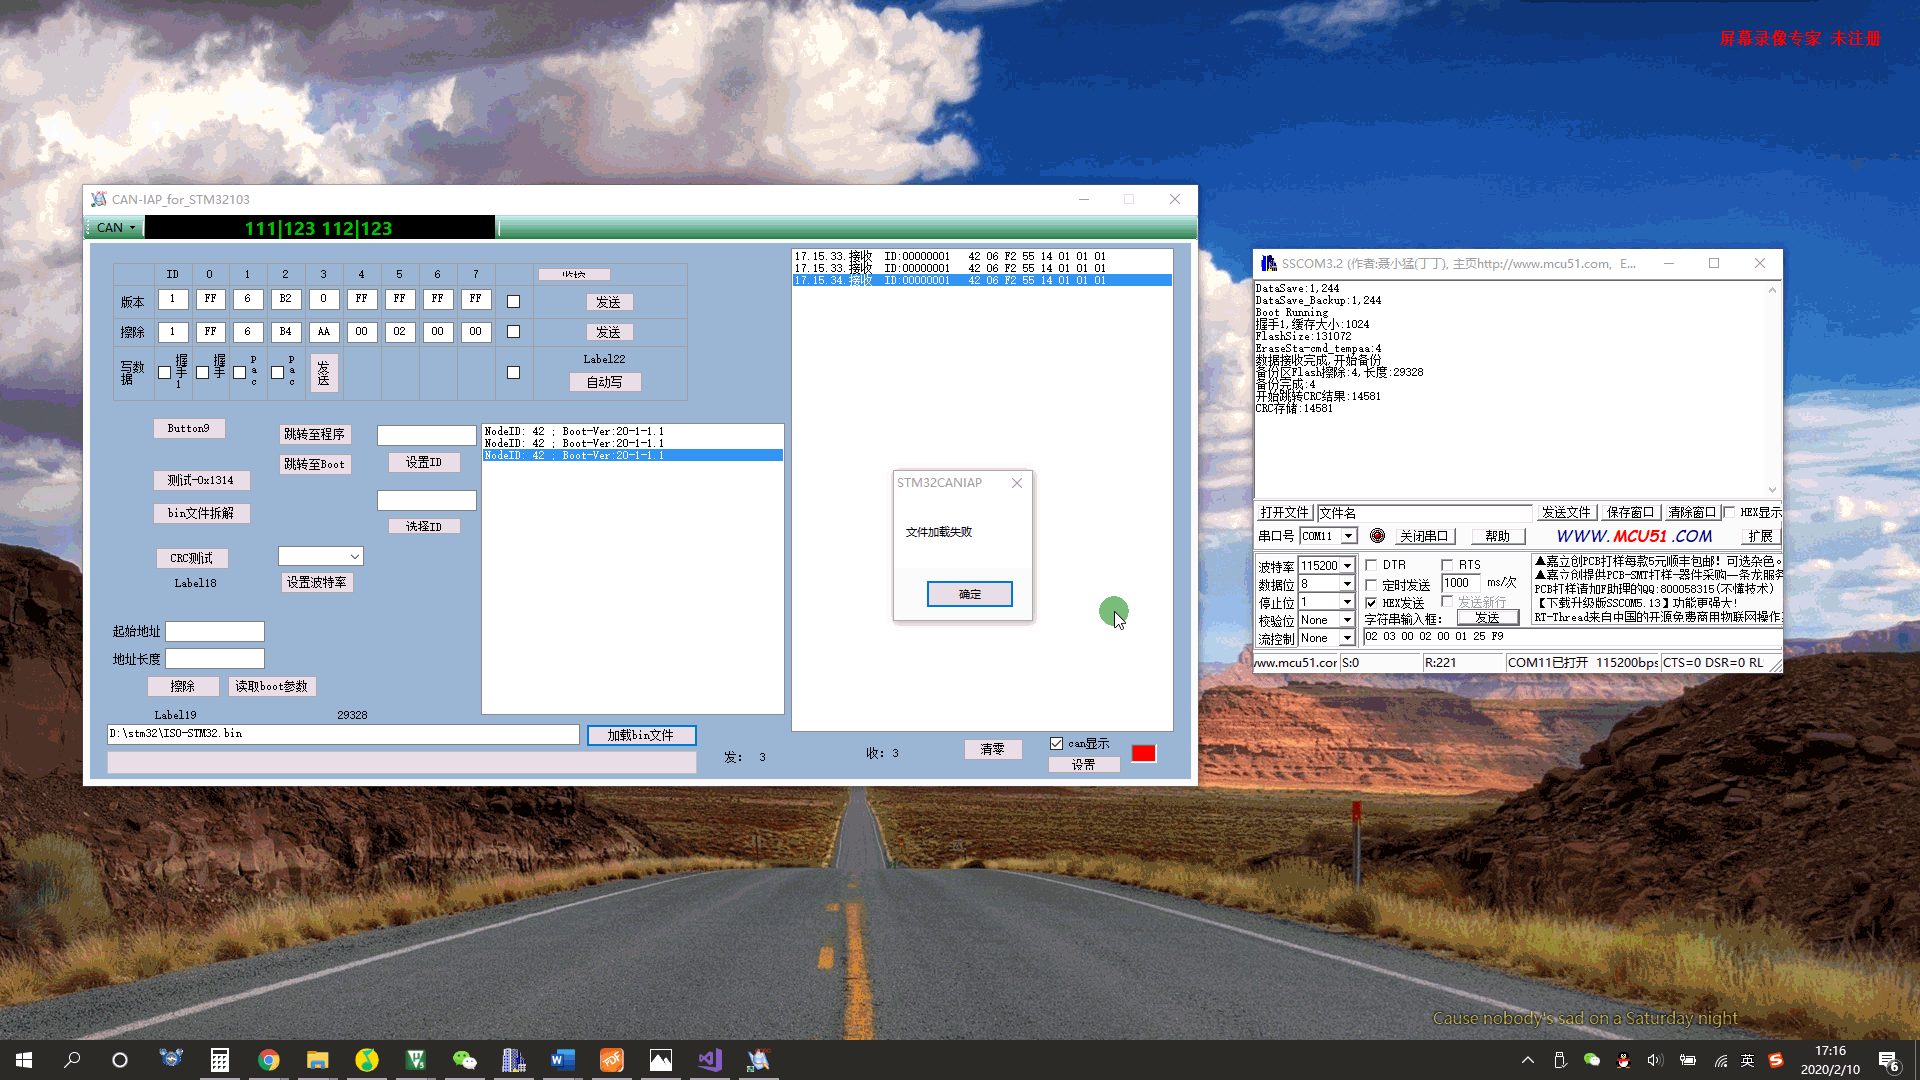Confirm the 文件加载失败 dialog with 确定
The height and width of the screenshot is (1080, 1920).
point(969,593)
